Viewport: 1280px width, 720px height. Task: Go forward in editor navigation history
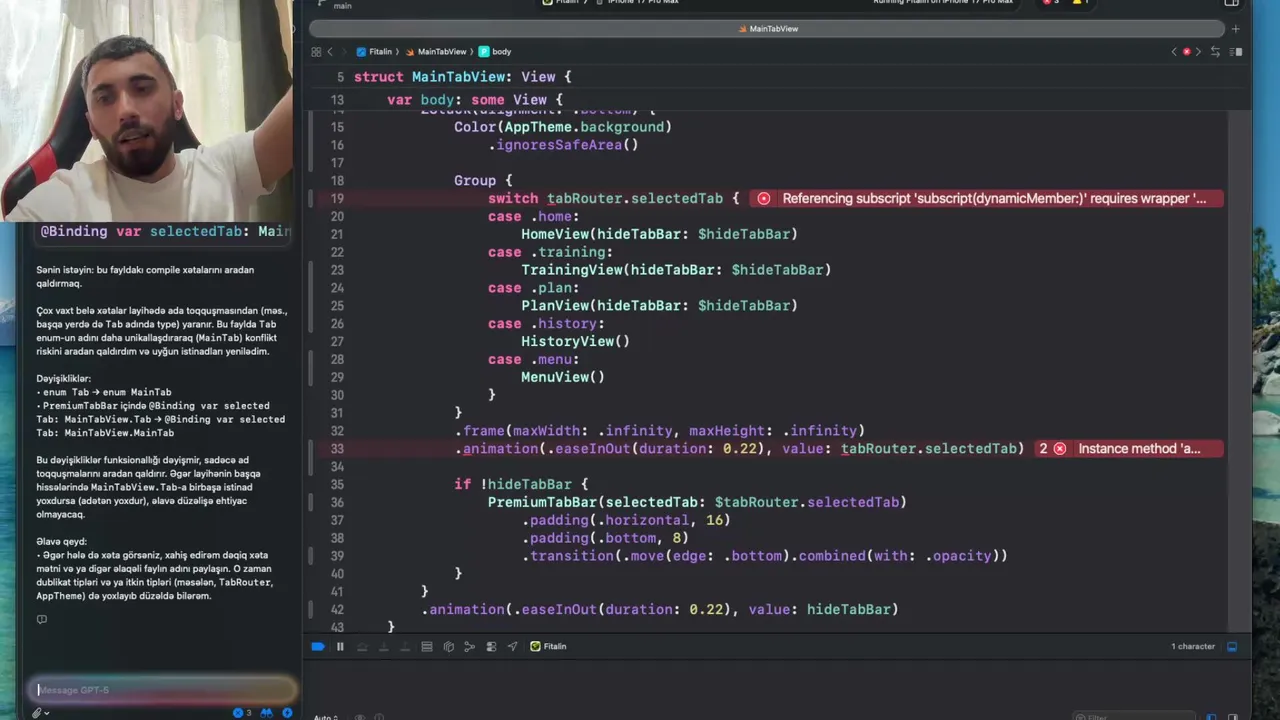pos(344,51)
